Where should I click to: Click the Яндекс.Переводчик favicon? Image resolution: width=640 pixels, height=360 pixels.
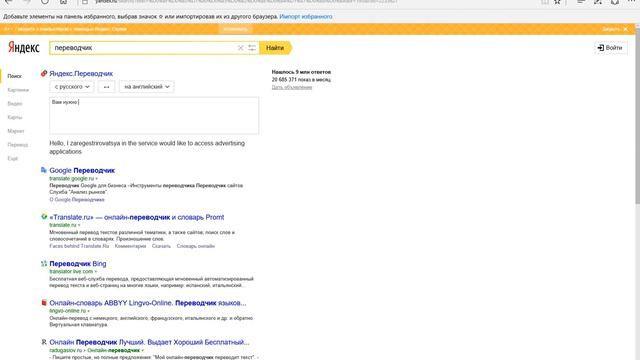44,73
